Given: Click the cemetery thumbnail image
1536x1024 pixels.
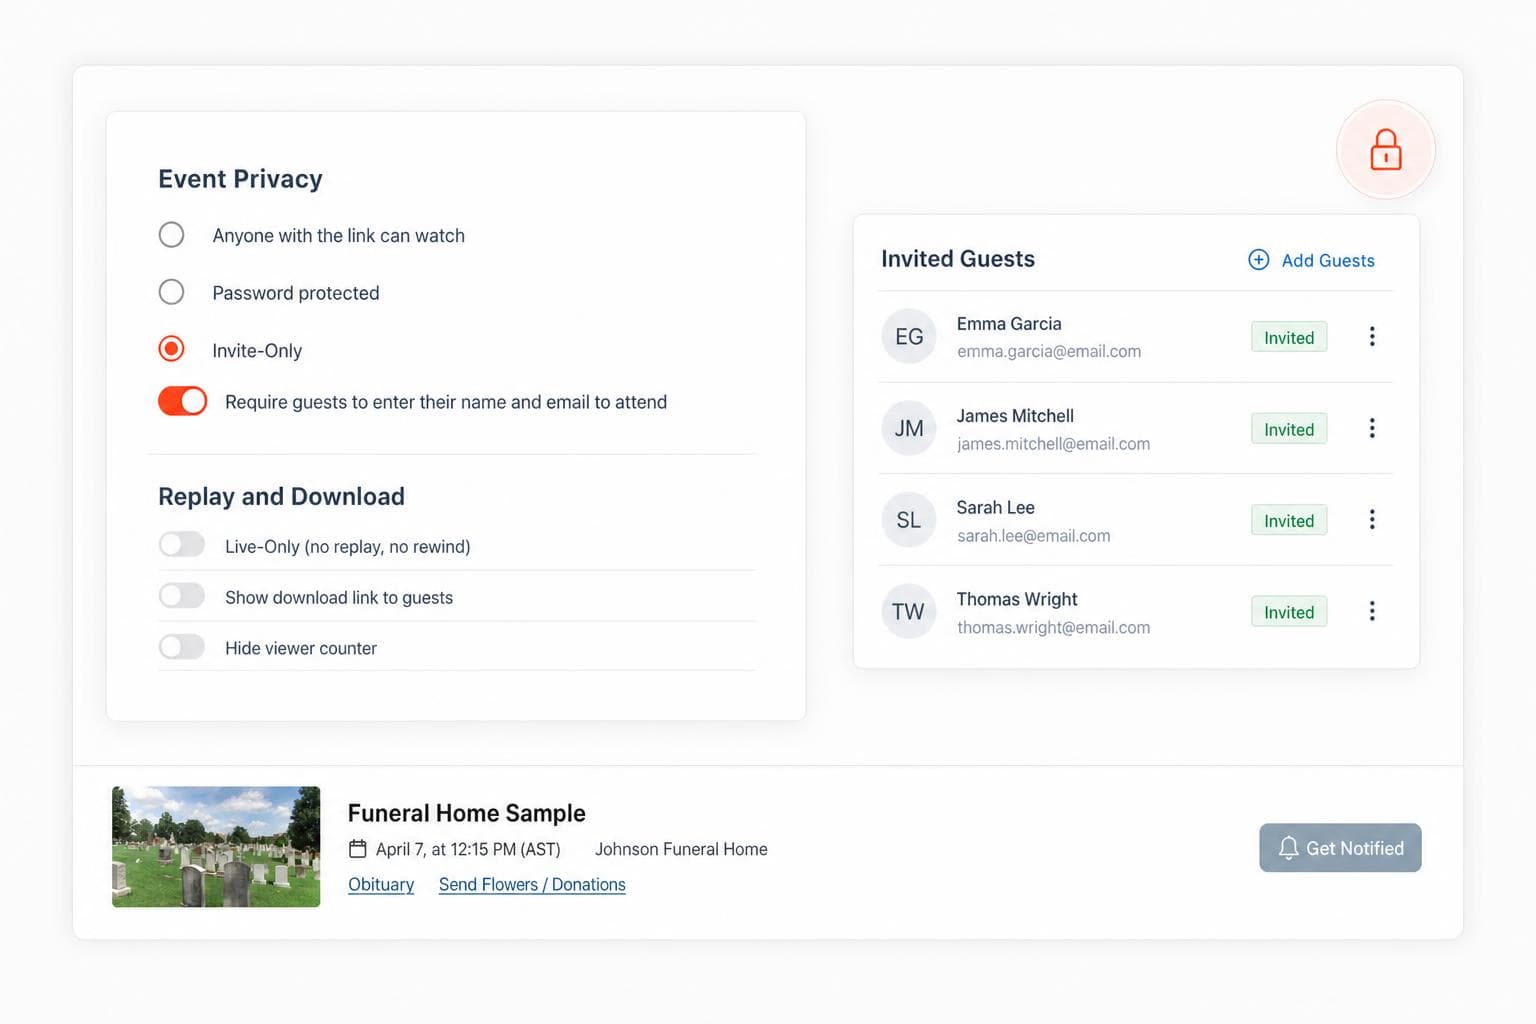Looking at the screenshot, I should [x=216, y=847].
